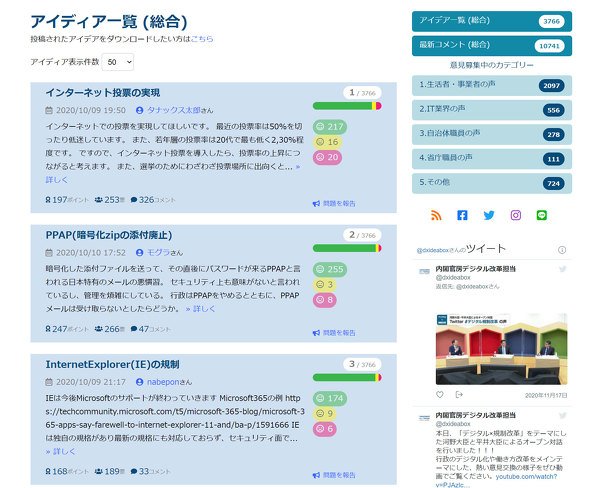The width and height of the screenshot is (590, 488).
Task: Click 内閣官房デジタル改革担当 on second tweet
Action: click(476, 415)
